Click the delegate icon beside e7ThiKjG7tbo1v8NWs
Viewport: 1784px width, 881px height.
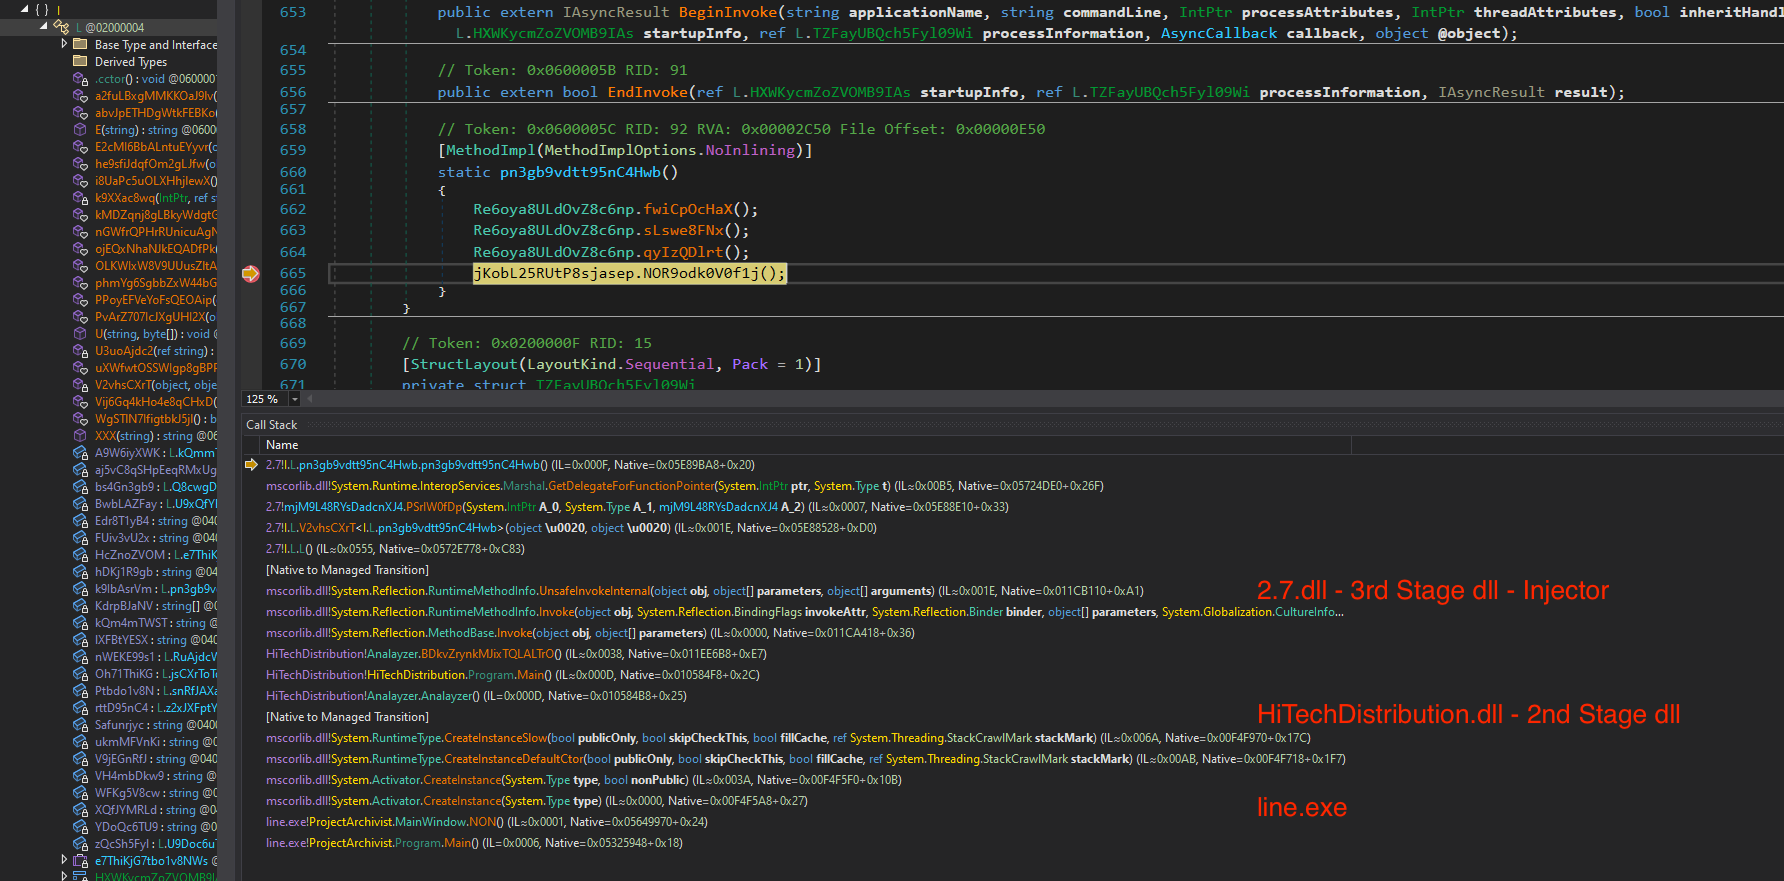[80, 861]
